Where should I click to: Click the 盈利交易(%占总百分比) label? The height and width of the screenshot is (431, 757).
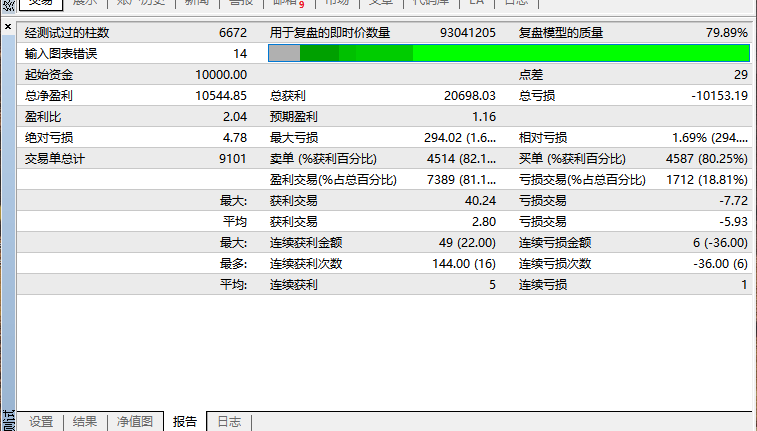pos(333,180)
